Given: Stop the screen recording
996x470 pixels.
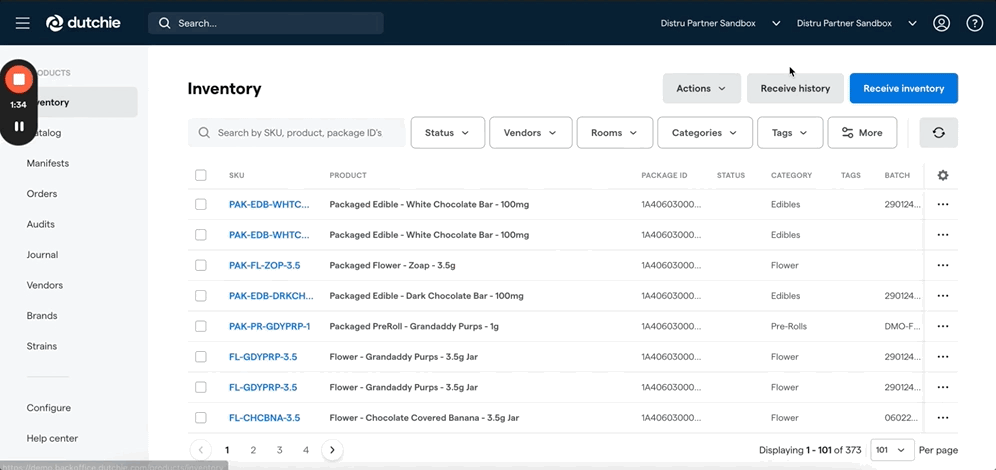Looking at the screenshot, I should (19, 79).
